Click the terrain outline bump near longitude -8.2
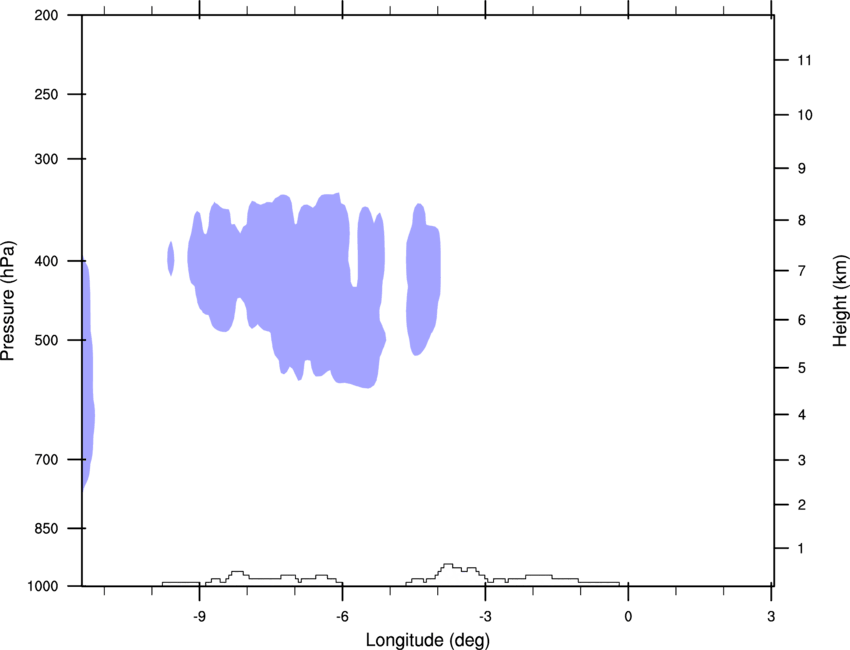This screenshot has height=650, width=850. click(237, 574)
